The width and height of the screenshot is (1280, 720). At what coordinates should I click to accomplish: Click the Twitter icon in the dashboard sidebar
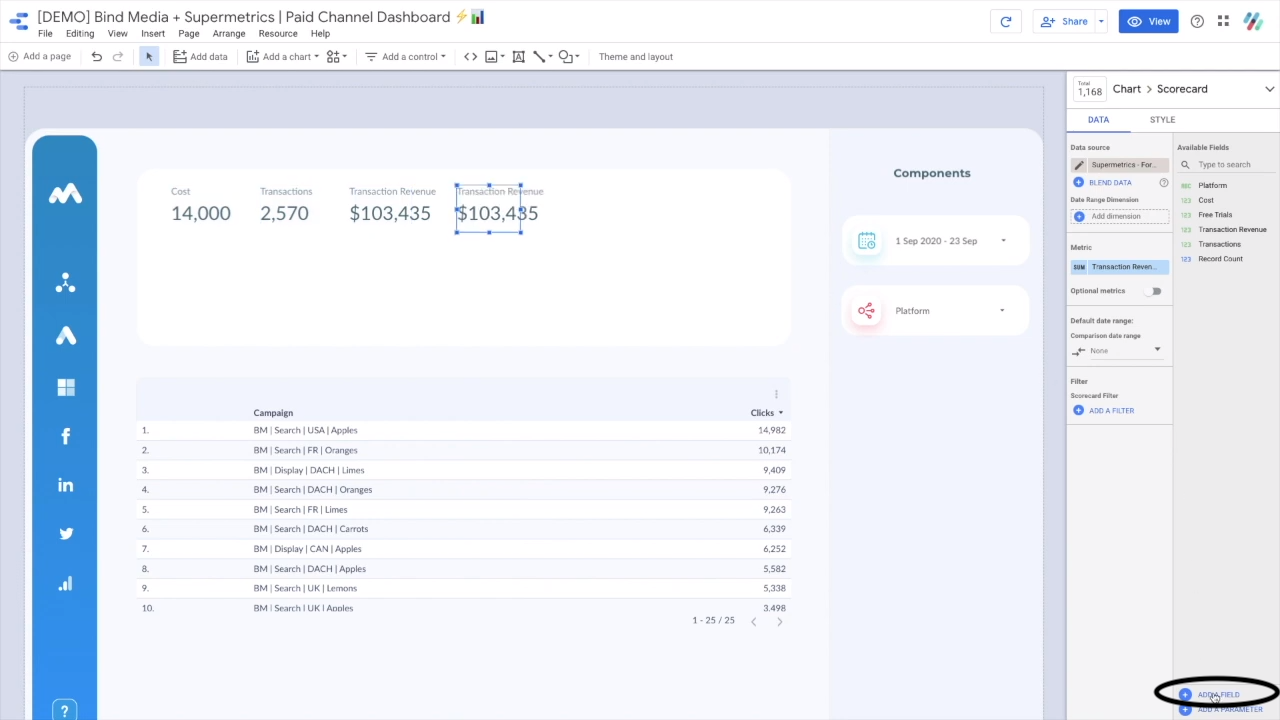pyautogui.click(x=65, y=534)
